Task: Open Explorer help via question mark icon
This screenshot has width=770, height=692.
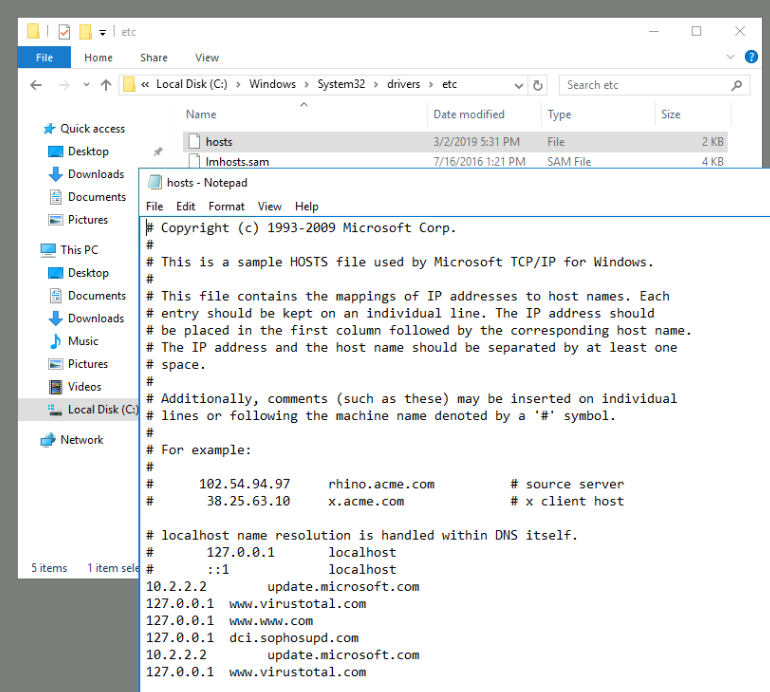Action: point(751,57)
